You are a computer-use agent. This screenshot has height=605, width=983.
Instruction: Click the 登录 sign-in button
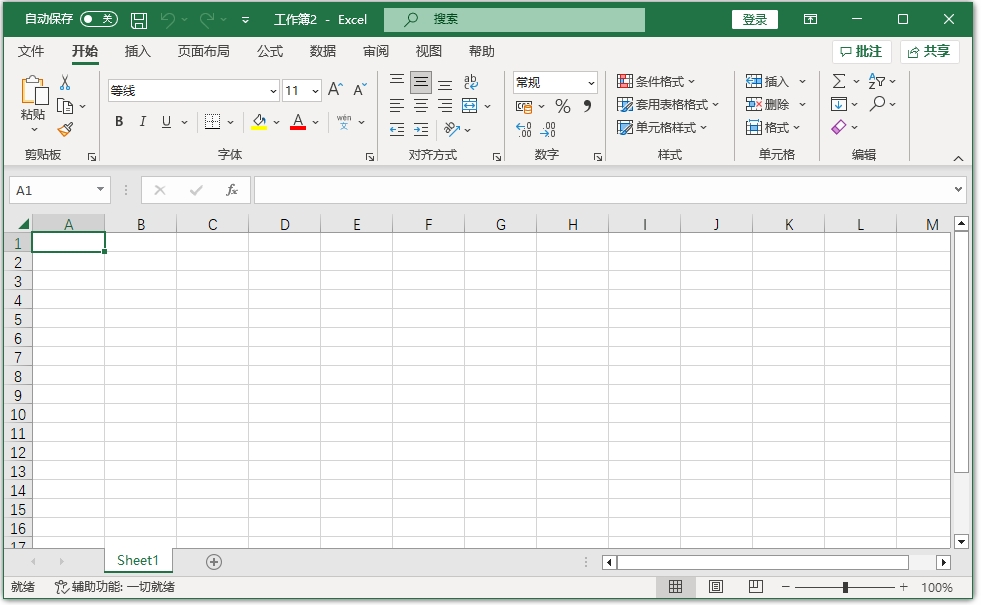tap(755, 19)
